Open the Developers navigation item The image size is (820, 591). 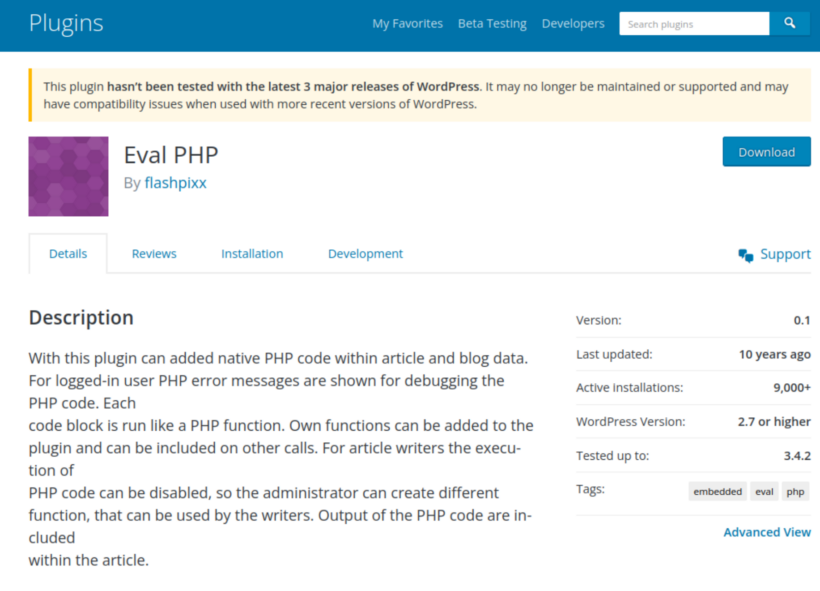[x=573, y=23]
